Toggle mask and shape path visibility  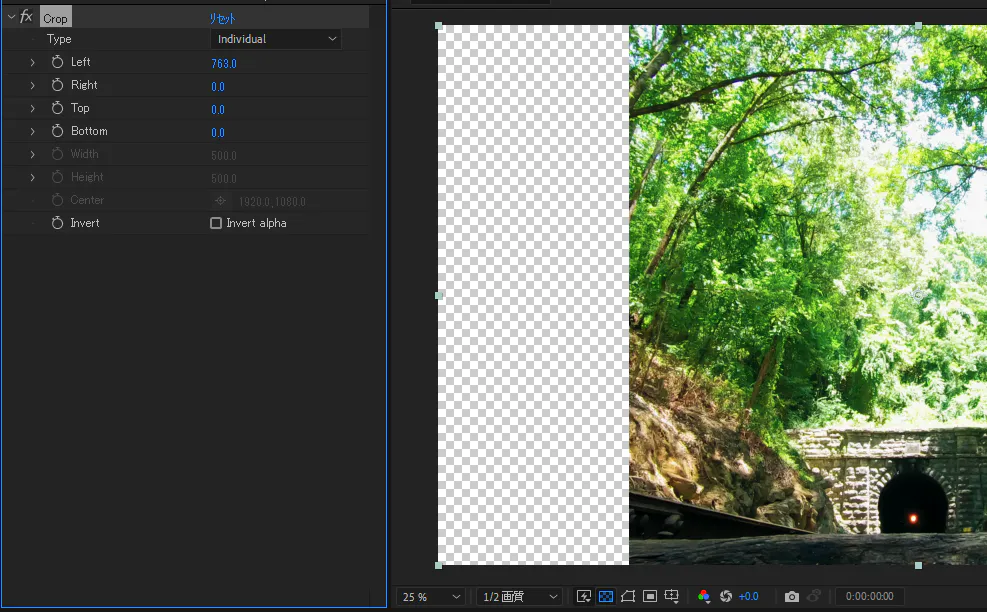(x=628, y=597)
